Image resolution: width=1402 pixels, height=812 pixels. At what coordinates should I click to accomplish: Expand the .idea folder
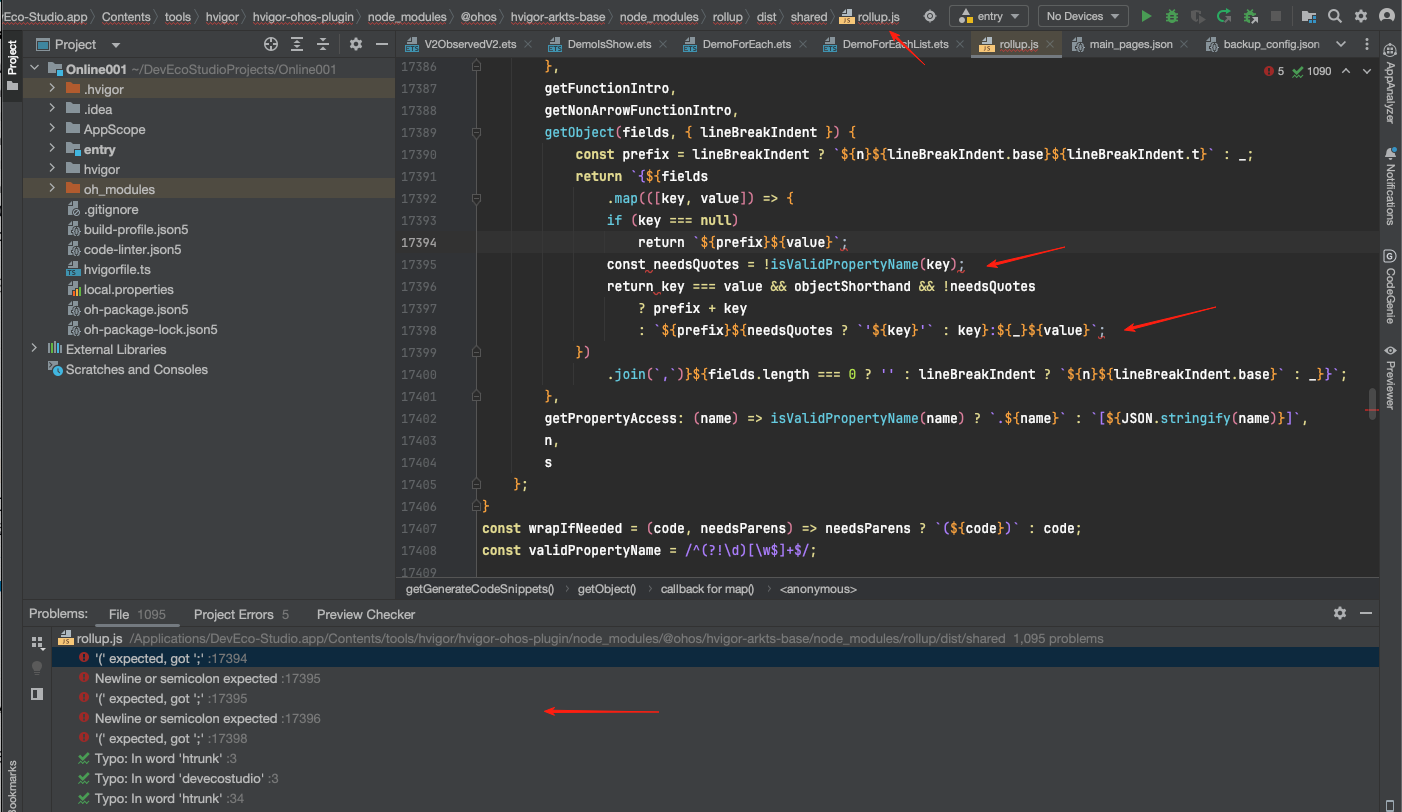tap(52, 109)
